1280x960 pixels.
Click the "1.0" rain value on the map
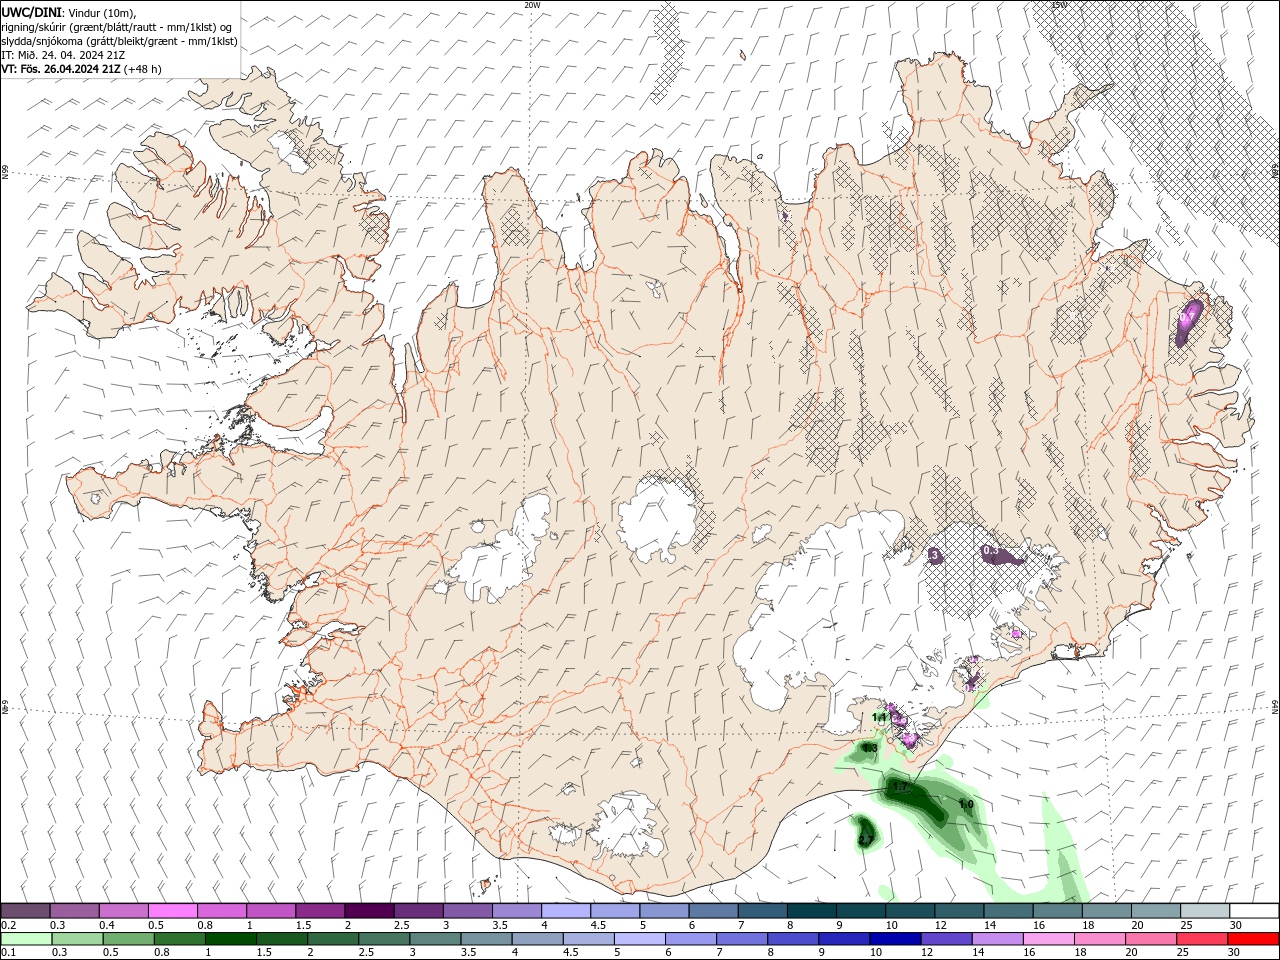click(966, 804)
